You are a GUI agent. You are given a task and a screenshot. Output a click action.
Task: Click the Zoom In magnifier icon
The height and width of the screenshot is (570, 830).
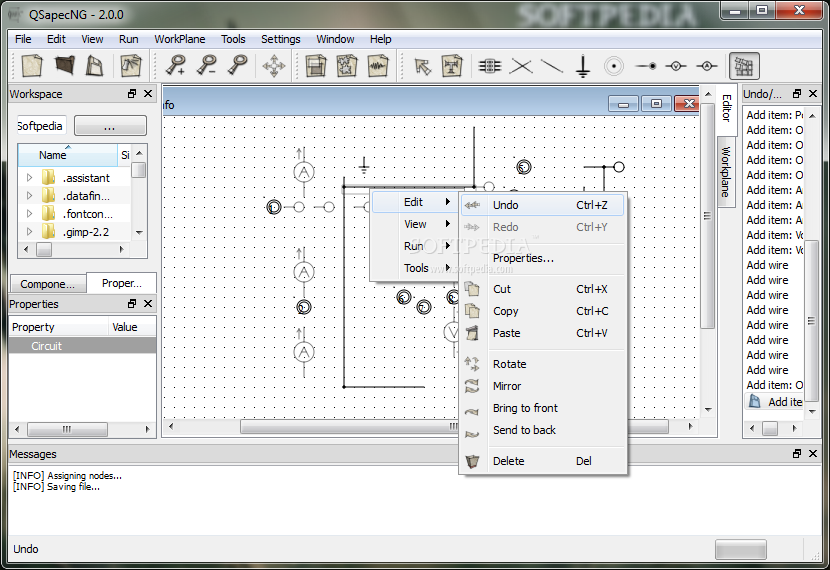tap(175, 66)
